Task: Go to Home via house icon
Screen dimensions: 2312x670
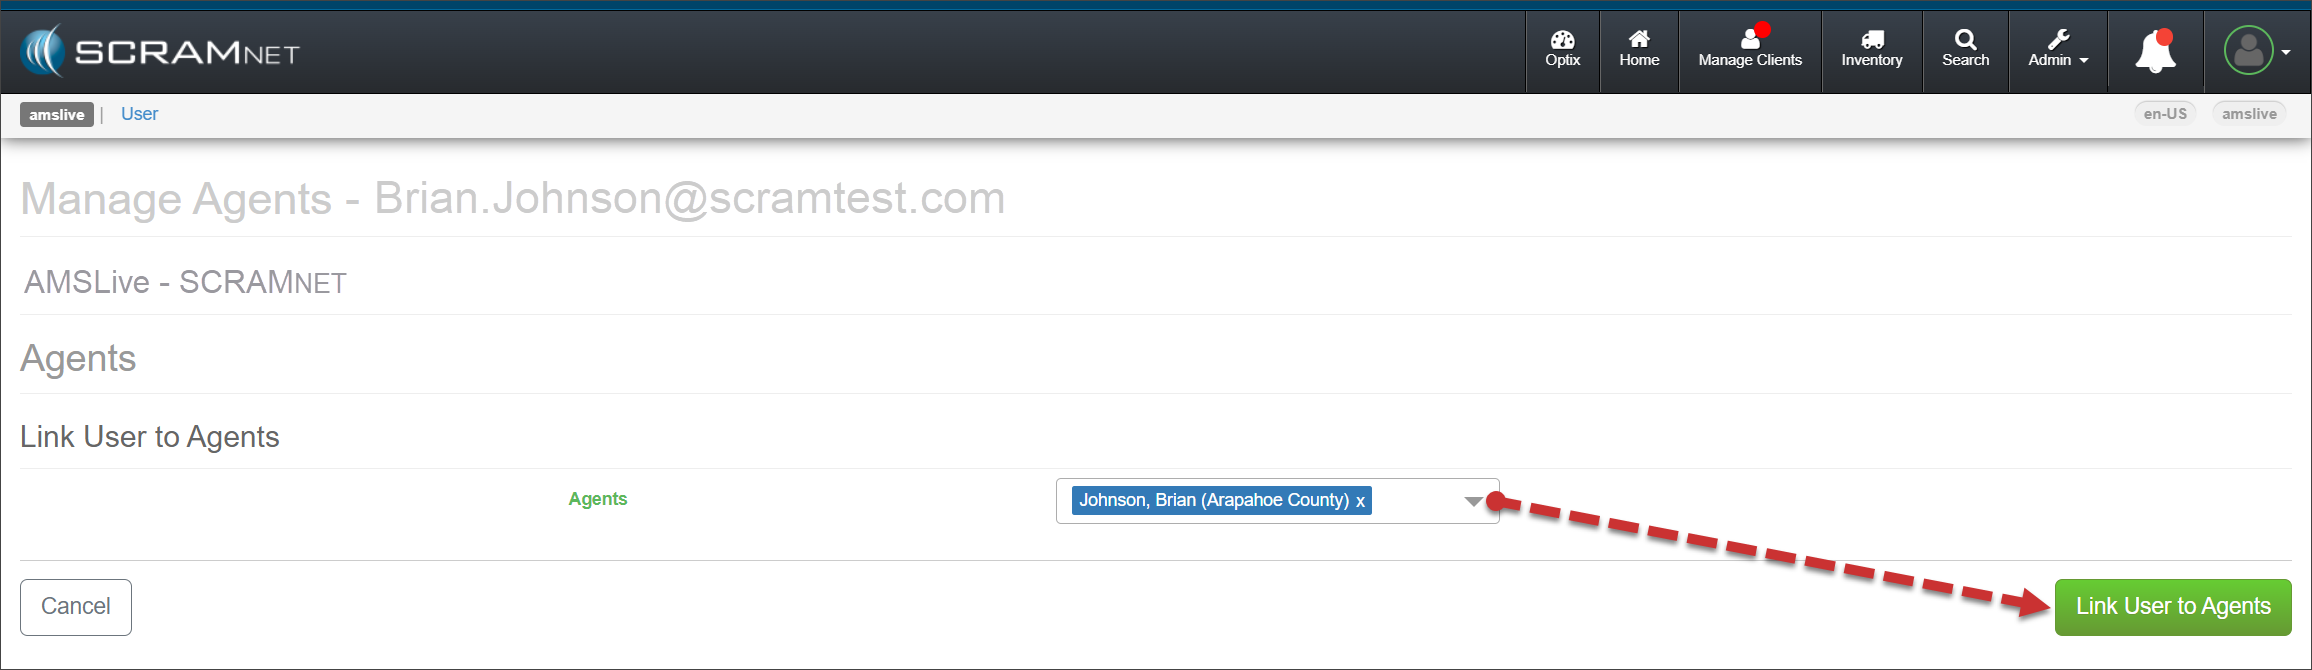Action: pyautogui.click(x=1639, y=49)
